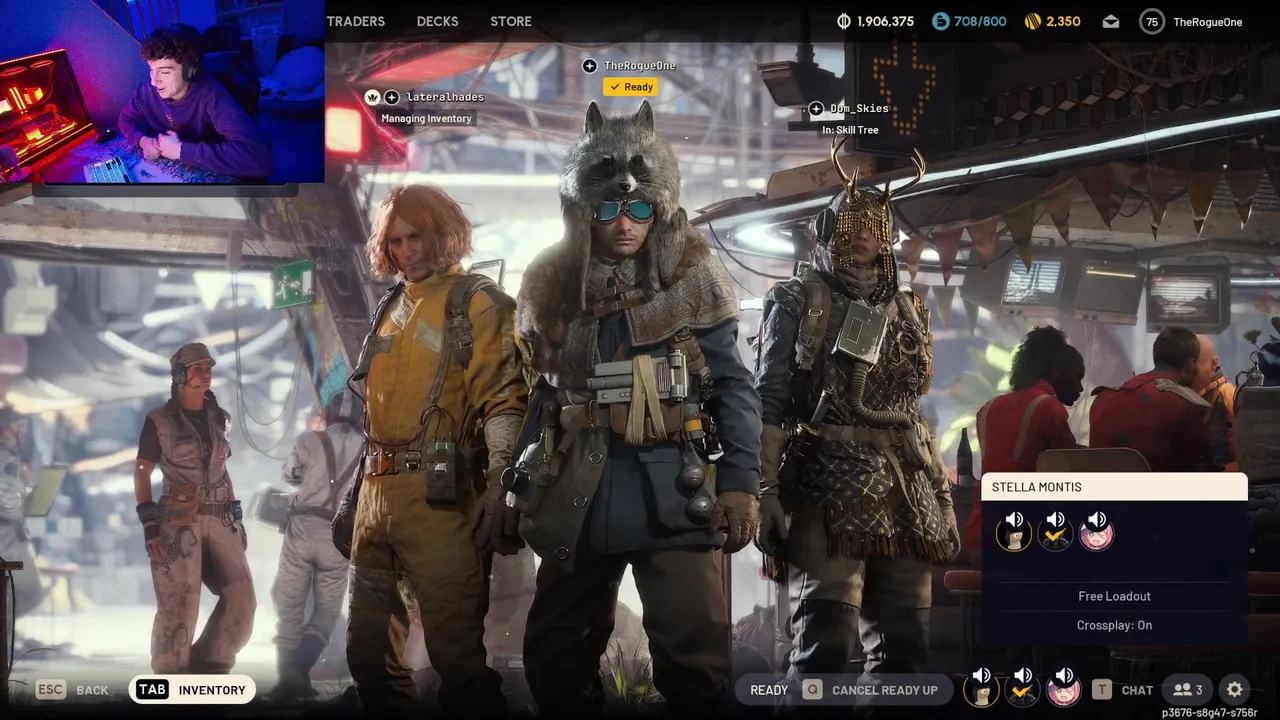Open the CHAT label
1280x720 pixels.
tap(1137, 690)
